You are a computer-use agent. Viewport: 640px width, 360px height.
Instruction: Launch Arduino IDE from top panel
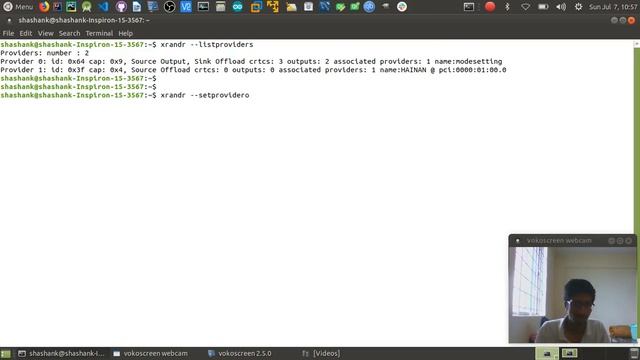237,7
